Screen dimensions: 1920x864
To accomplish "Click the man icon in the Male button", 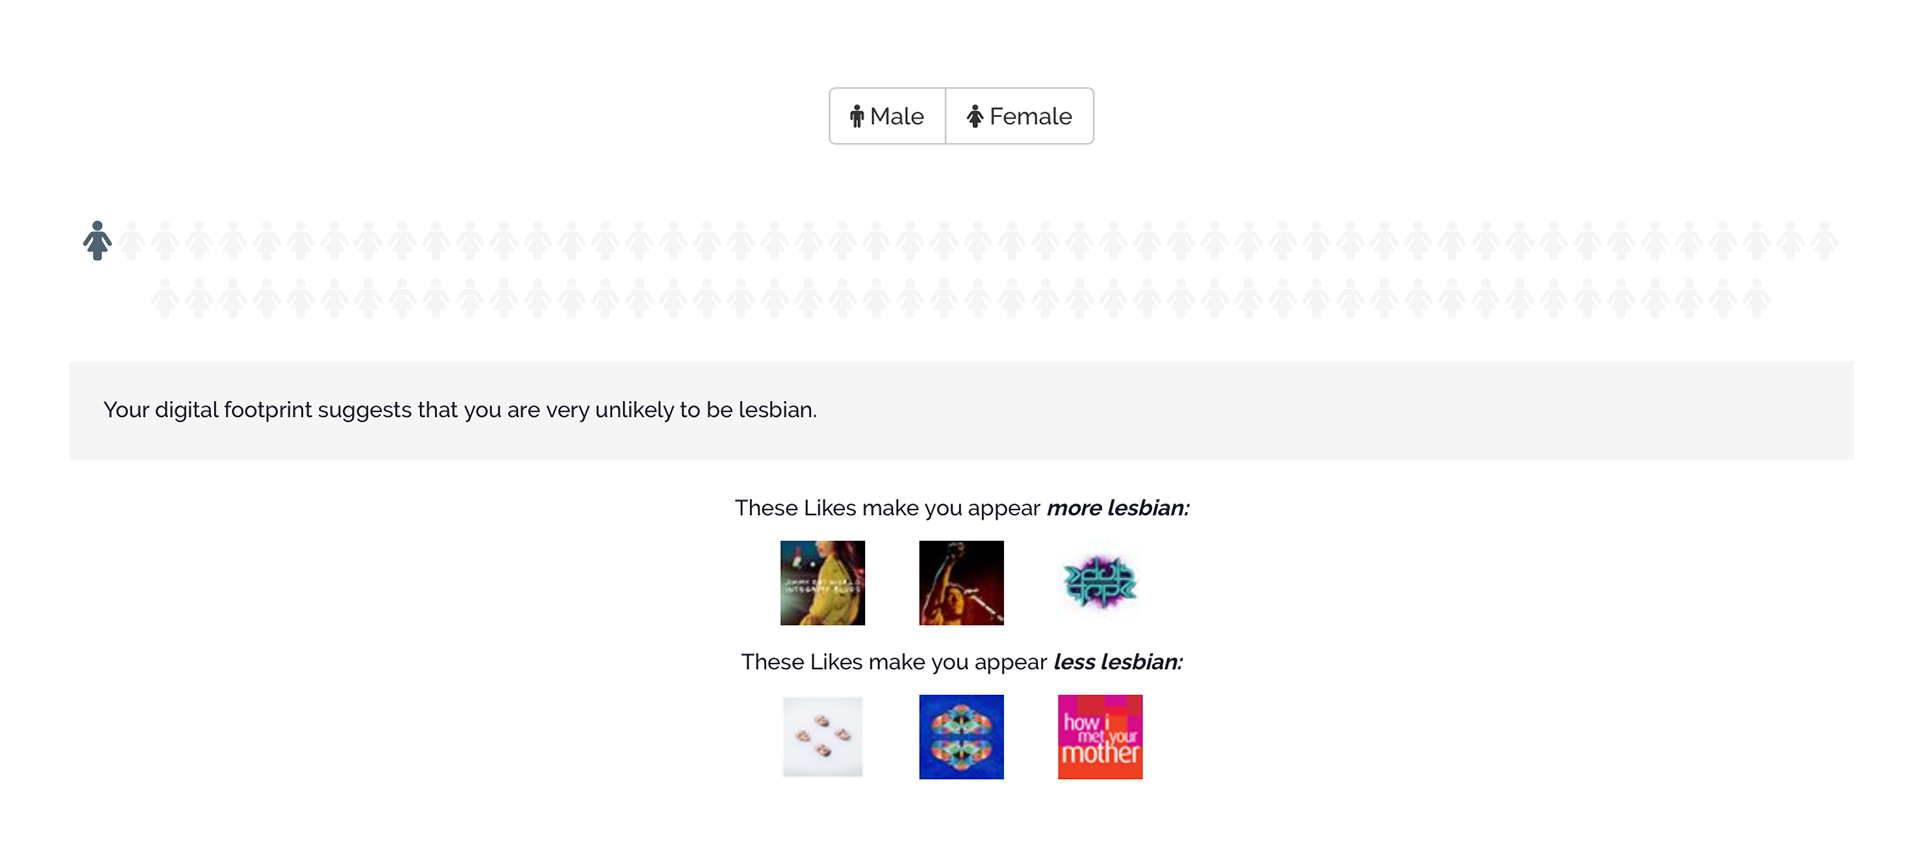I will [856, 117].
